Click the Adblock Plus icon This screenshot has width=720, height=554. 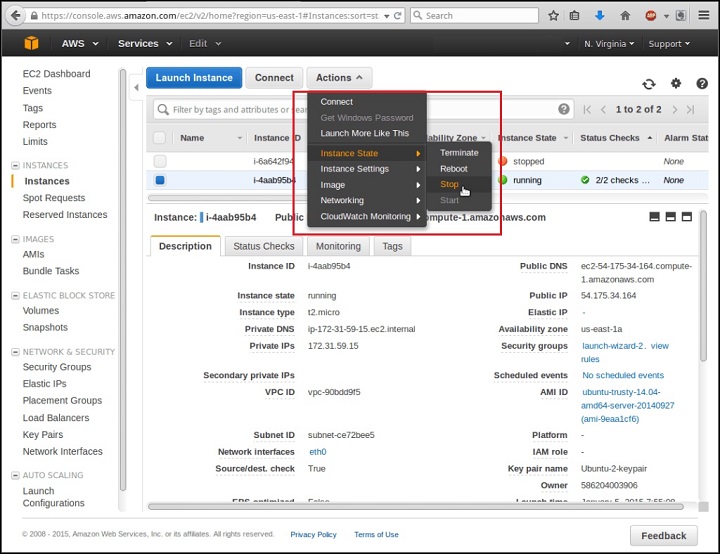pyautogui.click(x=651, y=16)
